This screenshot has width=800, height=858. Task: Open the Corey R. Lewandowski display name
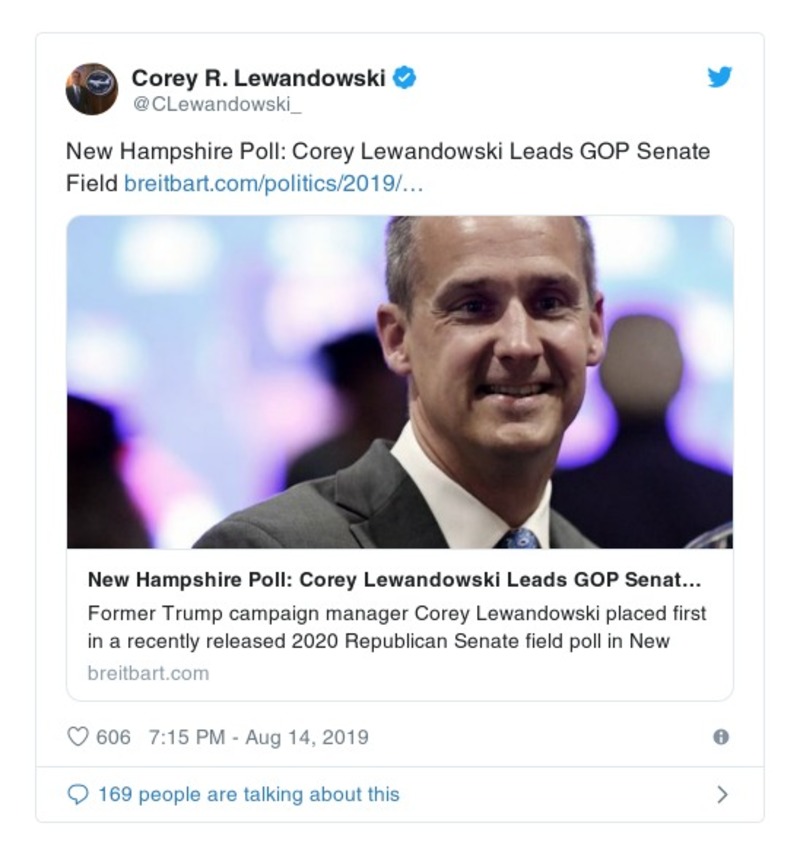tap(258, 77)
